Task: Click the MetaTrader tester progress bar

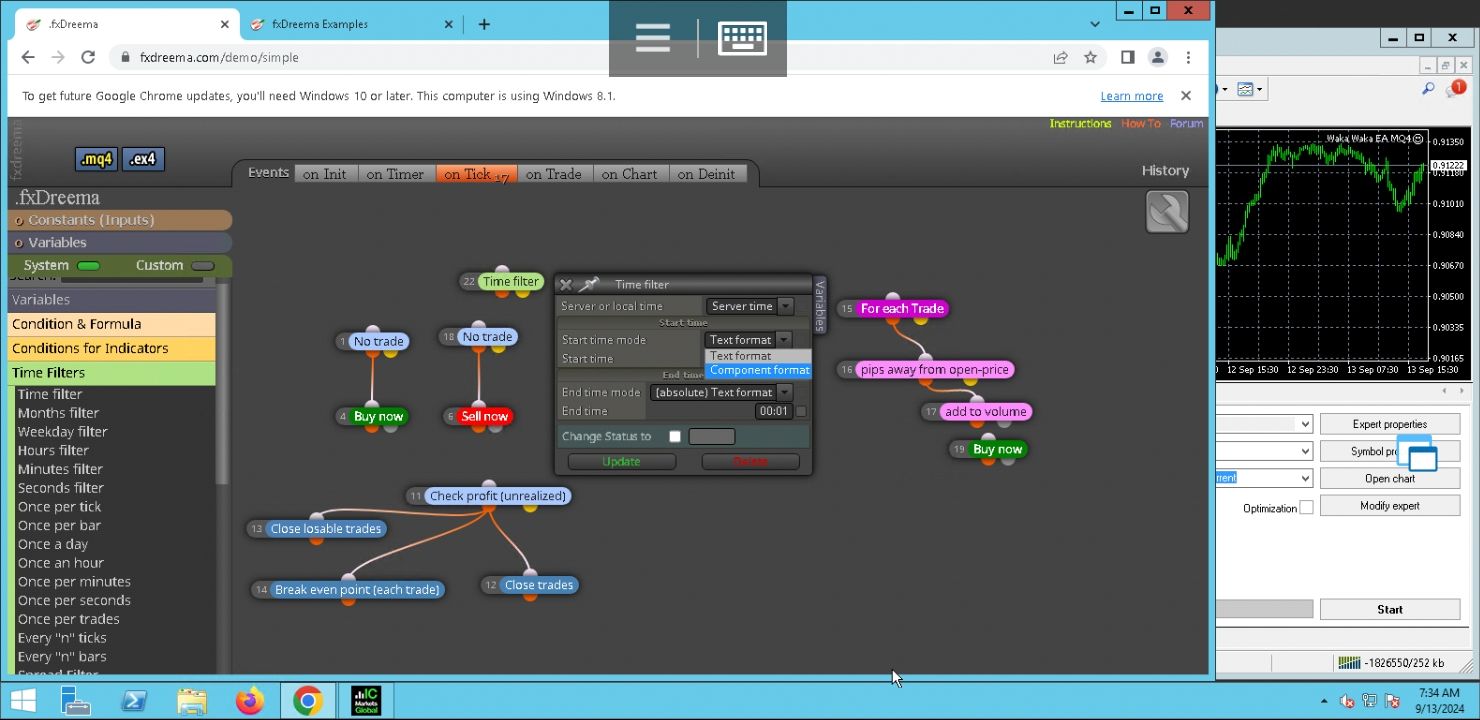Action: click(x=1264, y=609)
